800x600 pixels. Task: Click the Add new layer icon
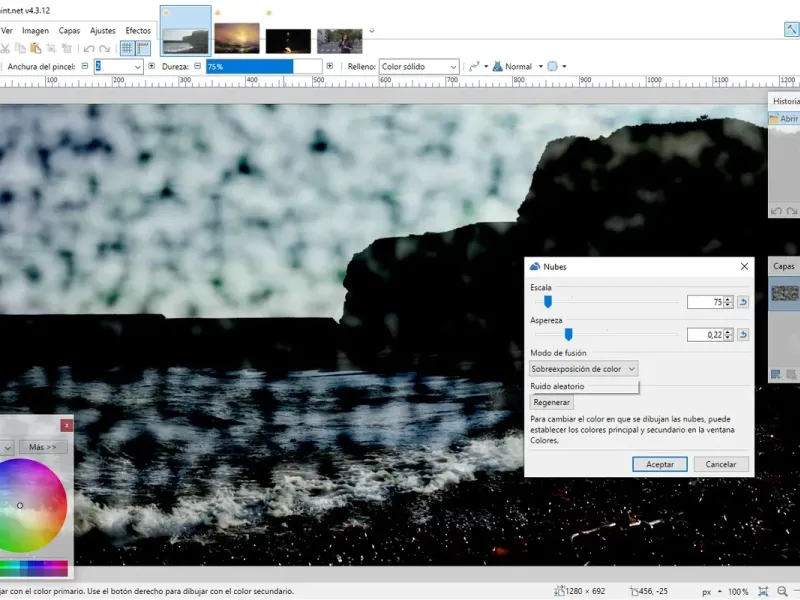pyautogui.click(x=776, y=374)
